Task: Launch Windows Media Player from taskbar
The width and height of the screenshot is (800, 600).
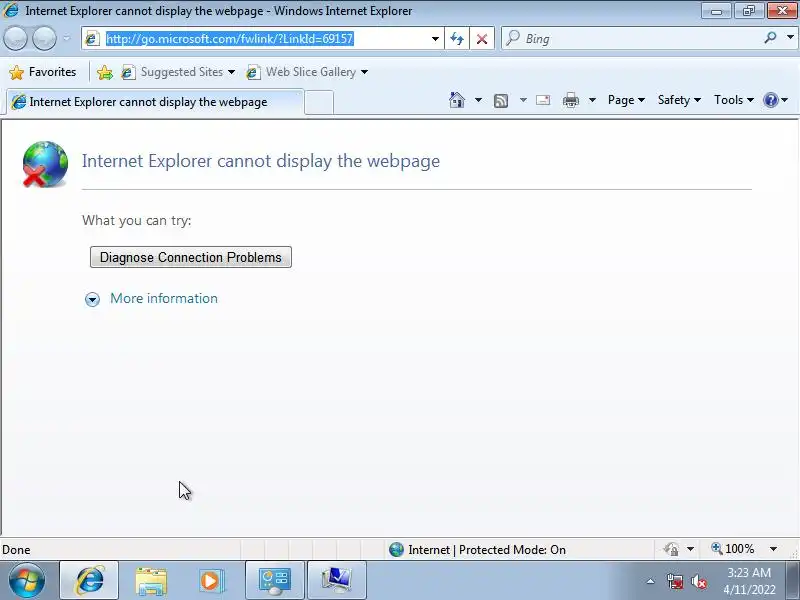Action: (x=211, y=581)
